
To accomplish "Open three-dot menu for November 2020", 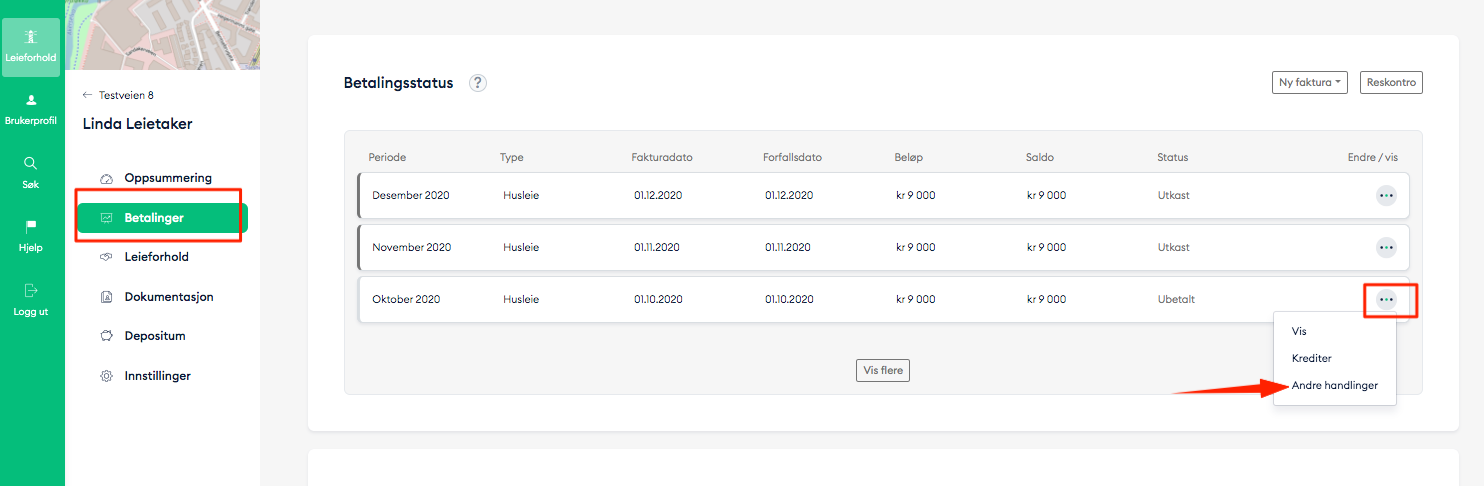I will [x=1386, y=247].
